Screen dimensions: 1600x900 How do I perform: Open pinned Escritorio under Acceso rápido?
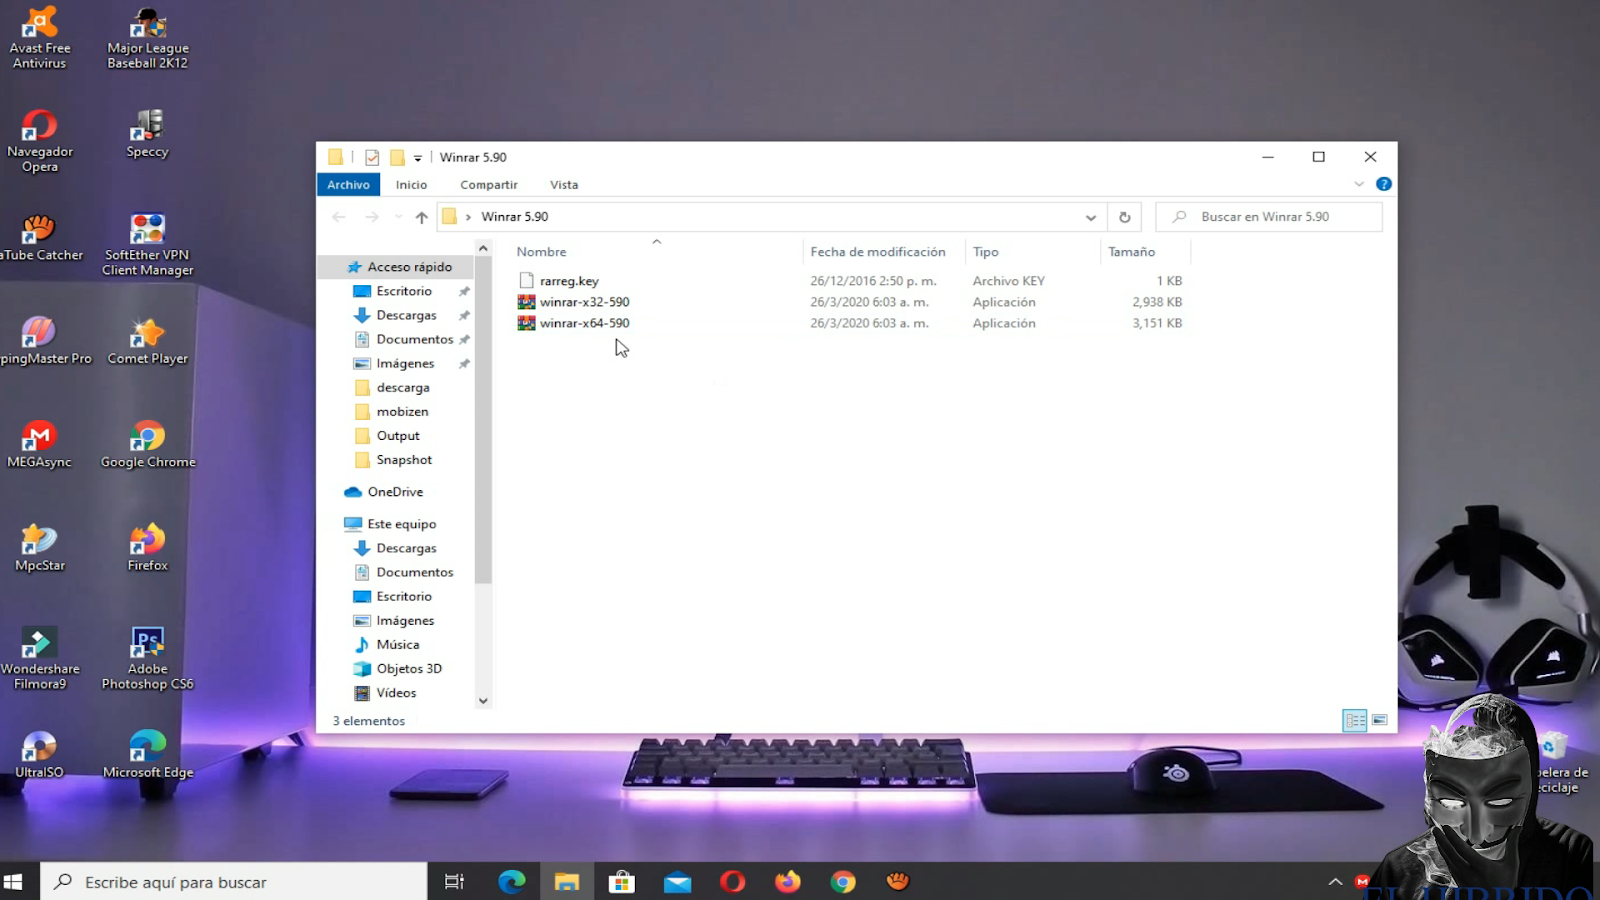pyautogui.click(x=404, y=291)
